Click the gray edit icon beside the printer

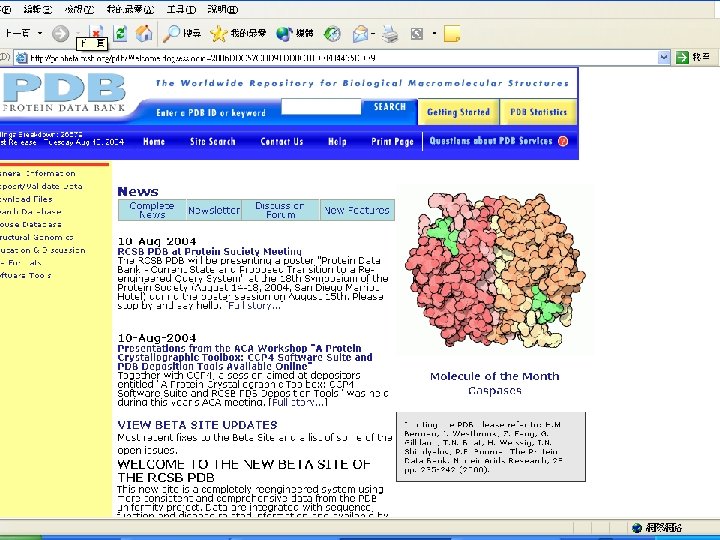pos(416,33)
